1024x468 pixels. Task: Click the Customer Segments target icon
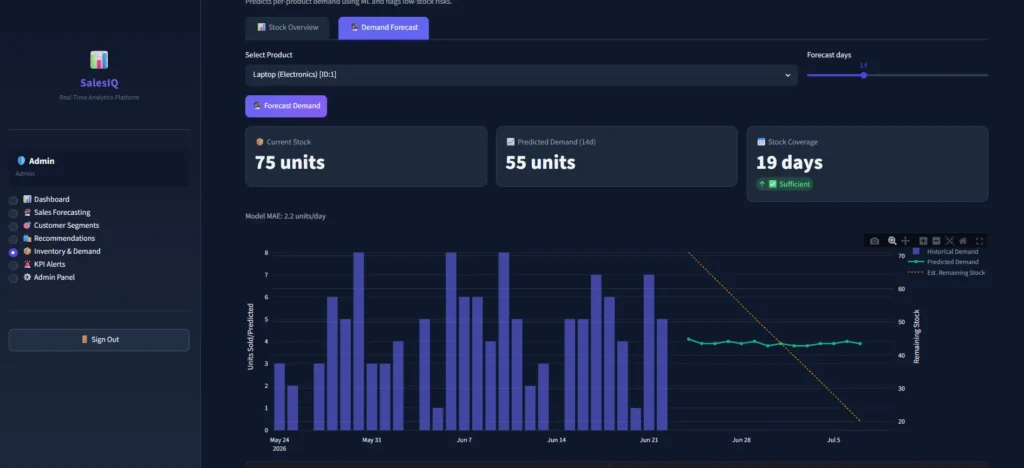click(27, 225)
